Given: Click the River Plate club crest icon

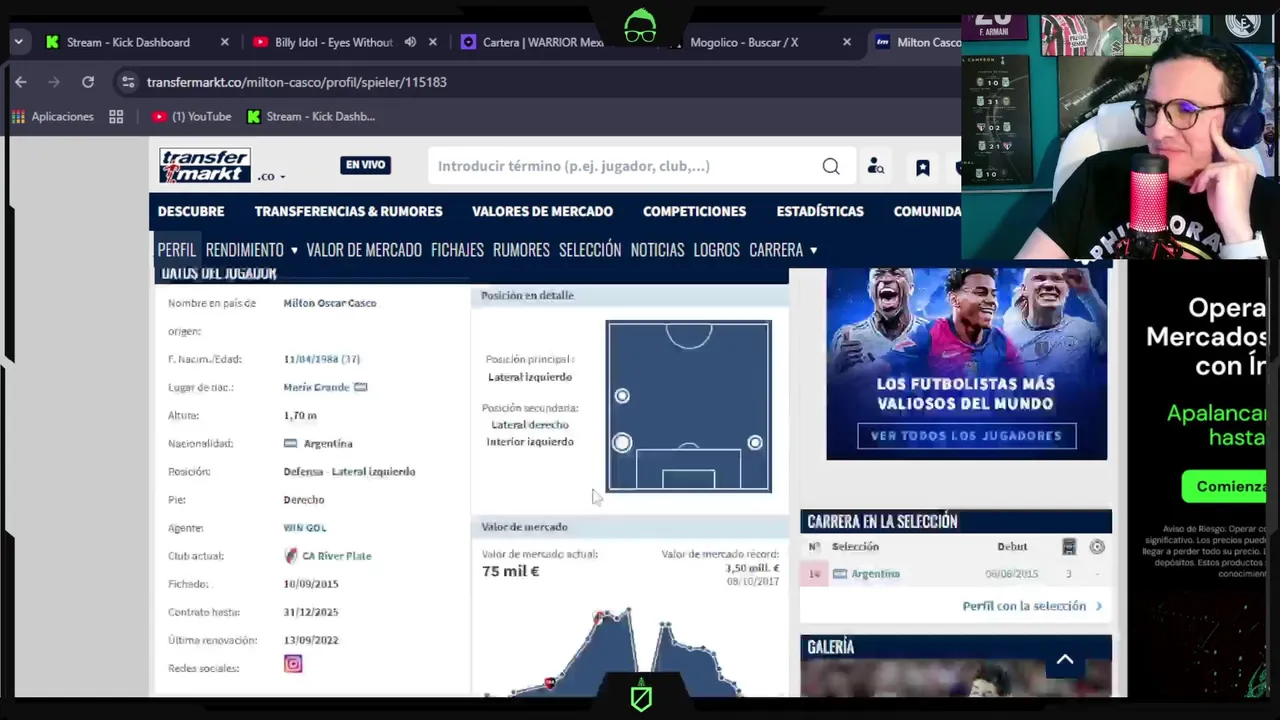Looking at the screenshot, I should click(291, 555).
